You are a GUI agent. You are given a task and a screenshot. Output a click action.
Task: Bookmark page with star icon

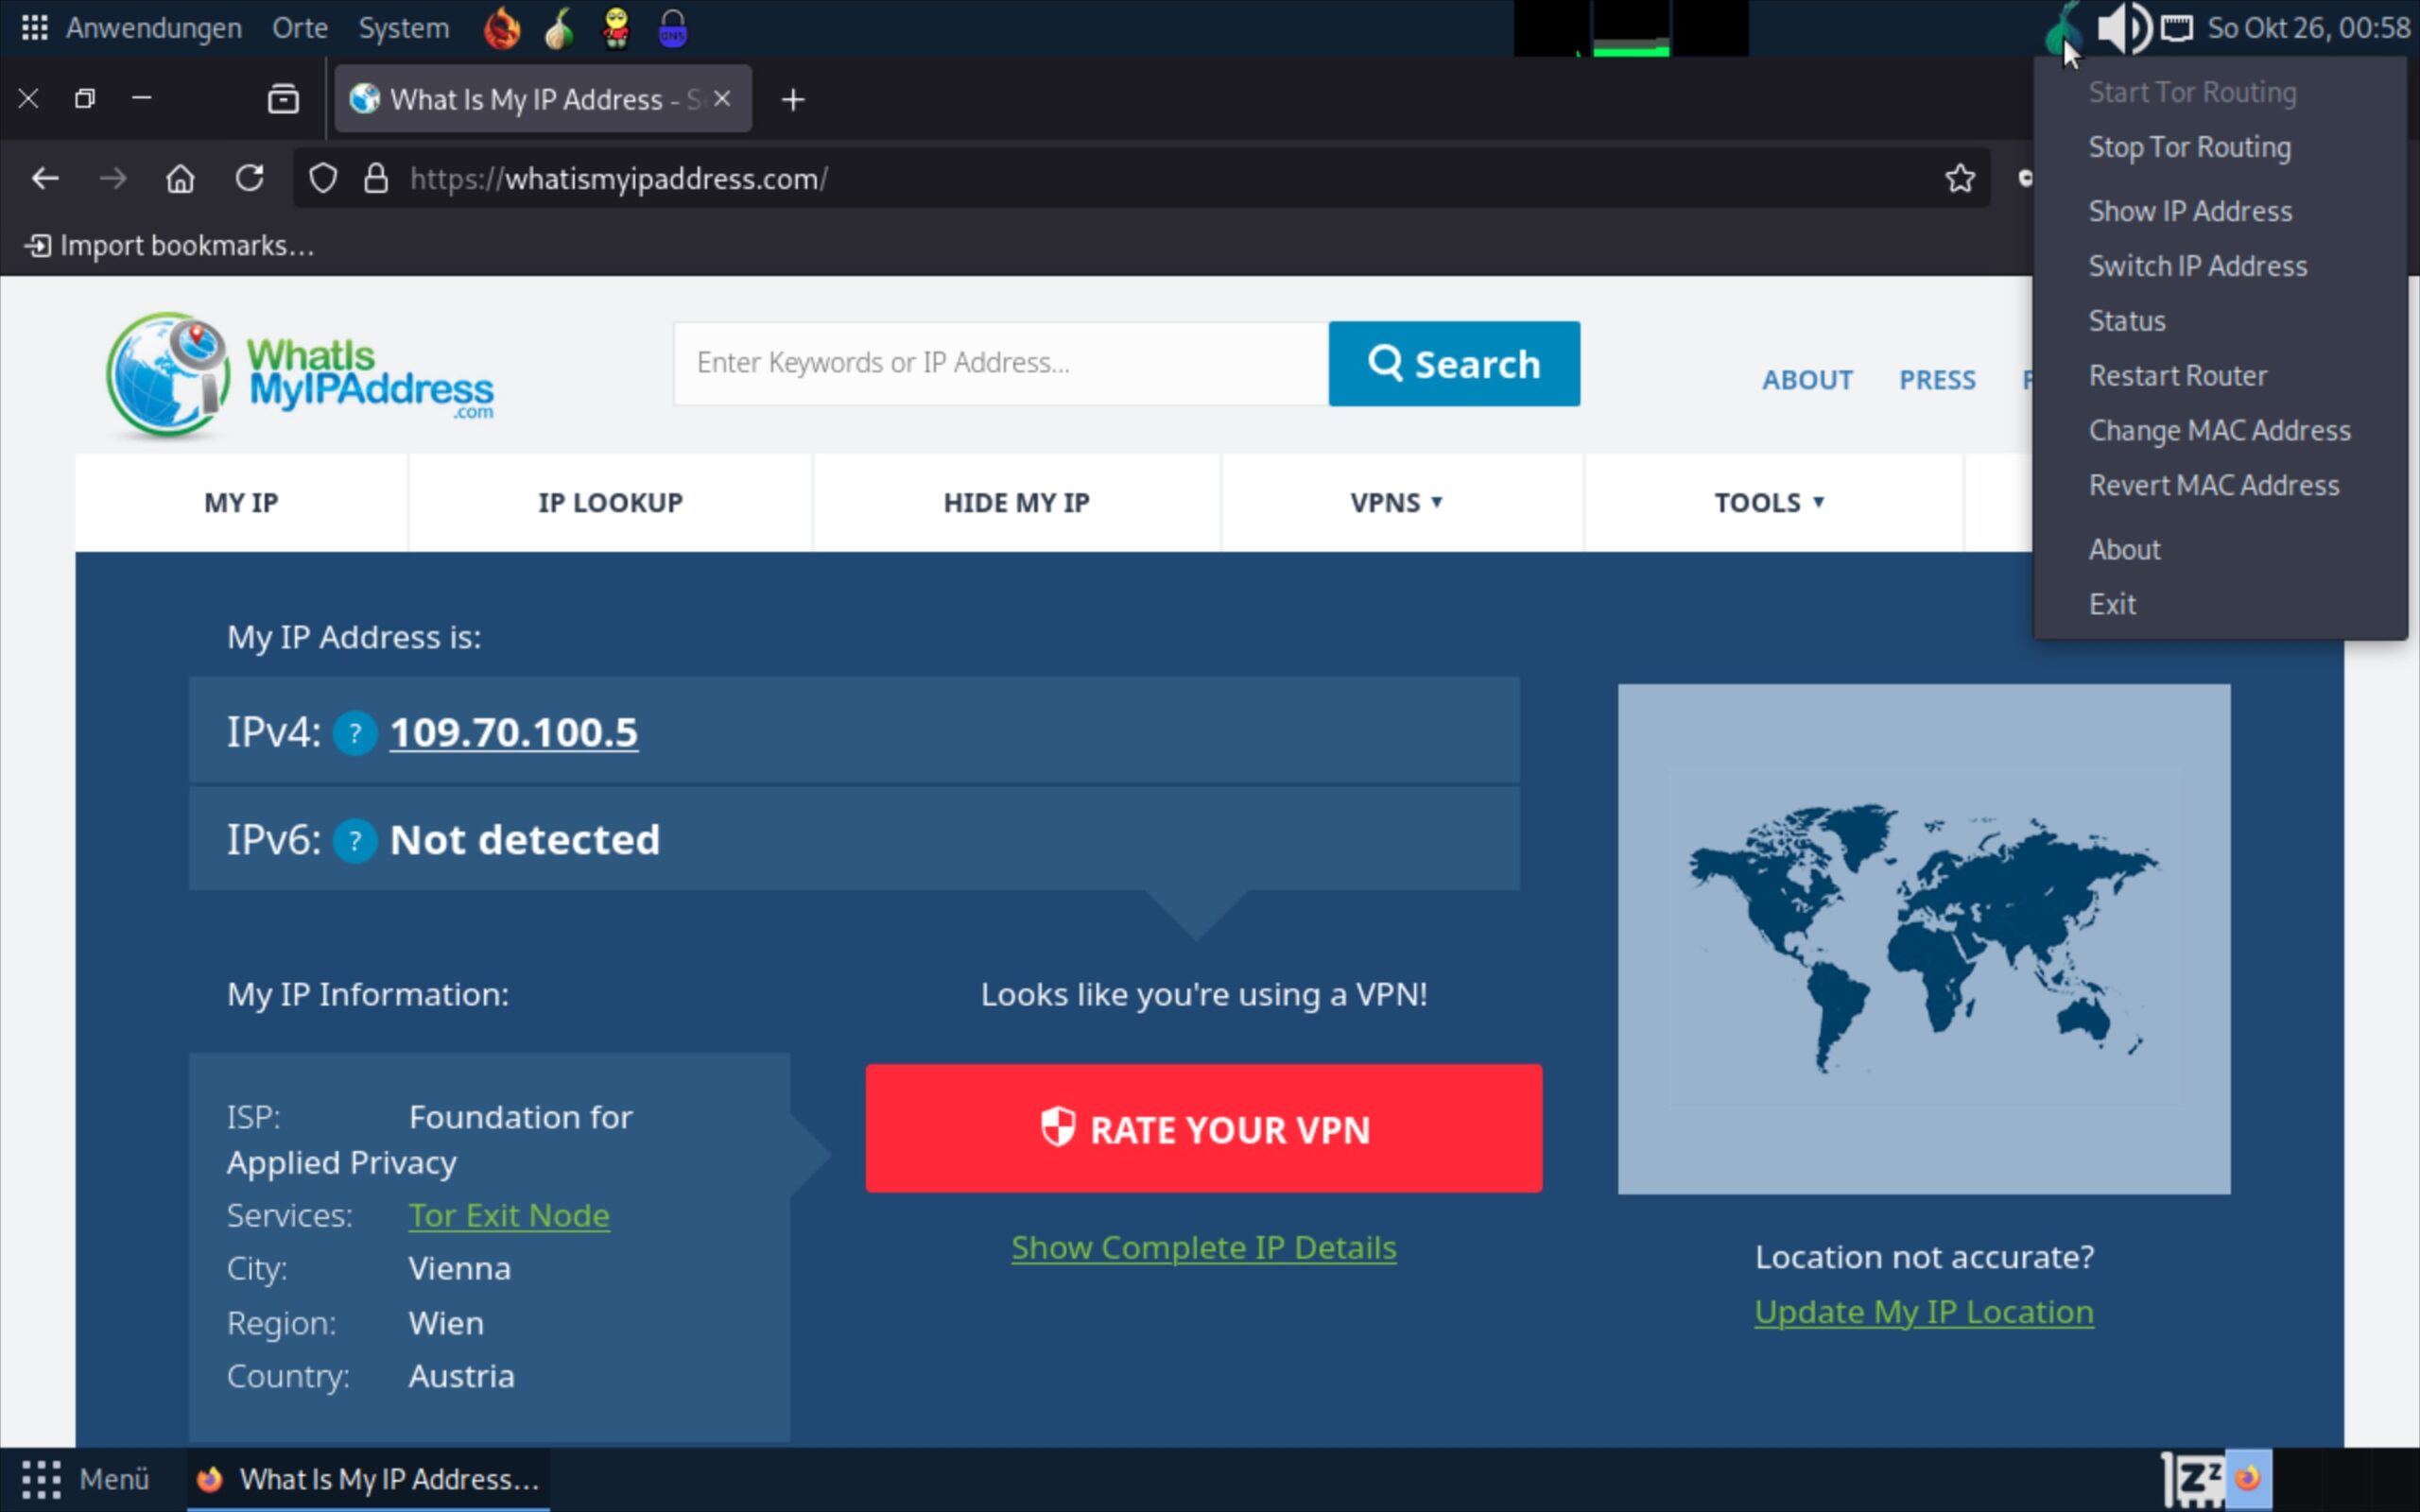[x=1959, y=179]
